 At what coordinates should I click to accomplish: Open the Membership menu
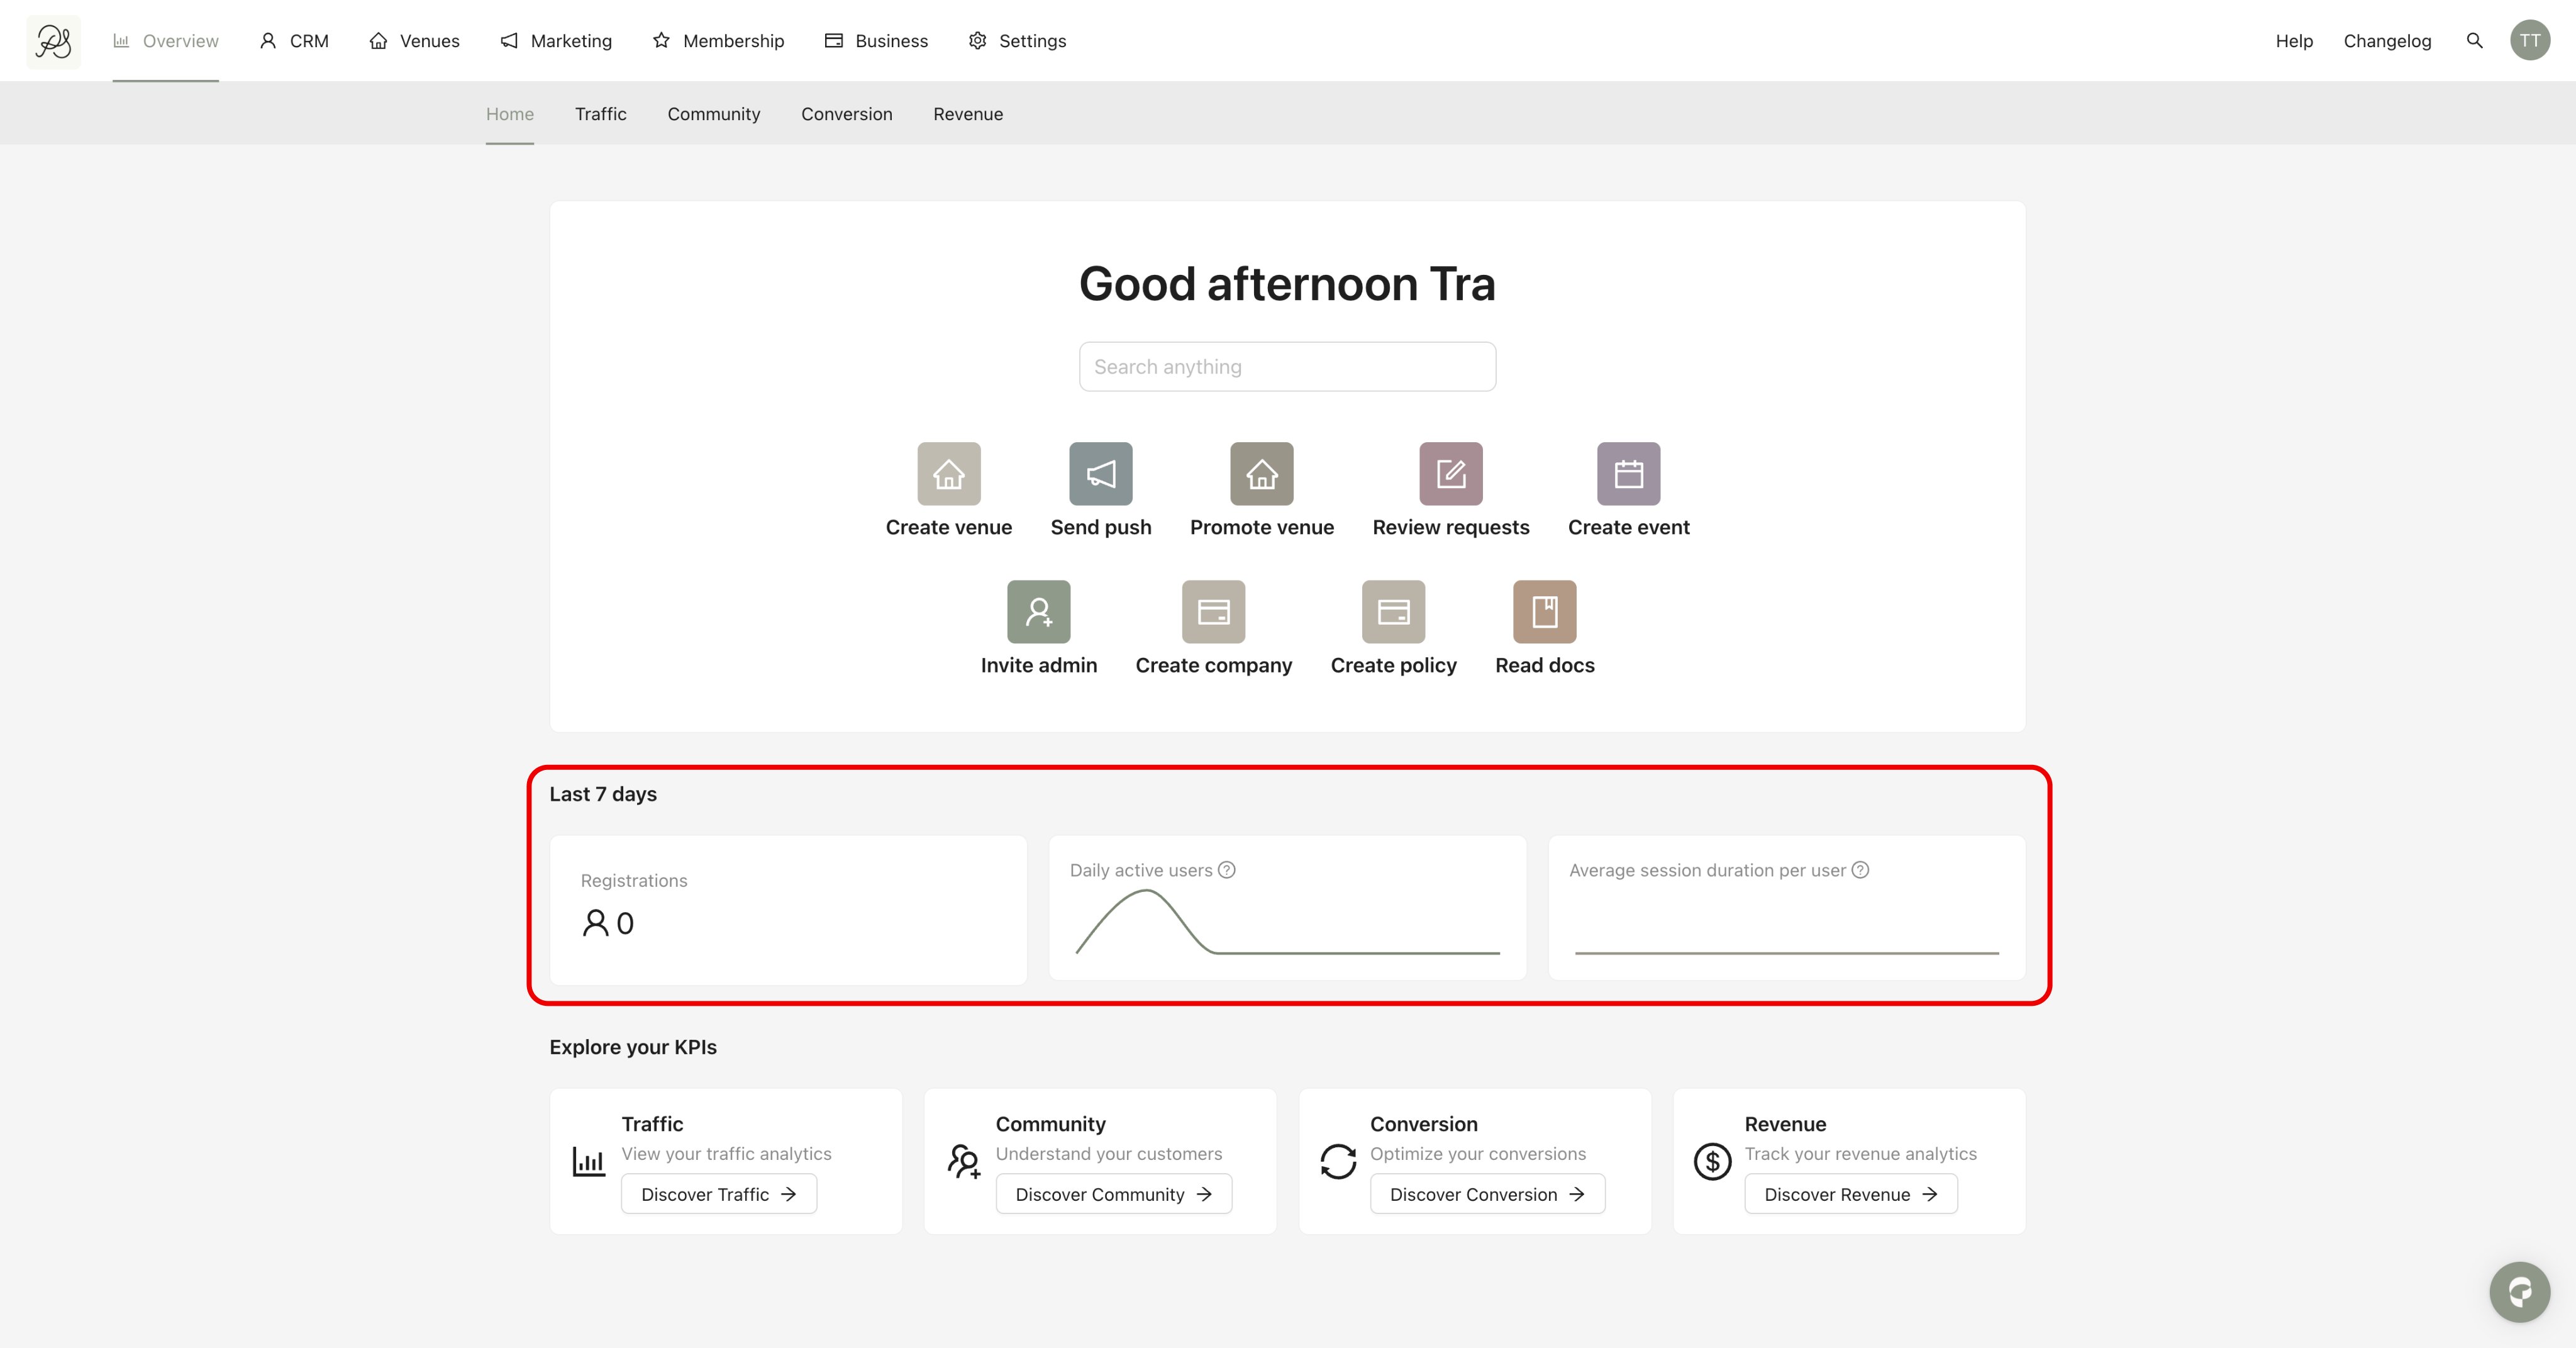coord(718,41)
